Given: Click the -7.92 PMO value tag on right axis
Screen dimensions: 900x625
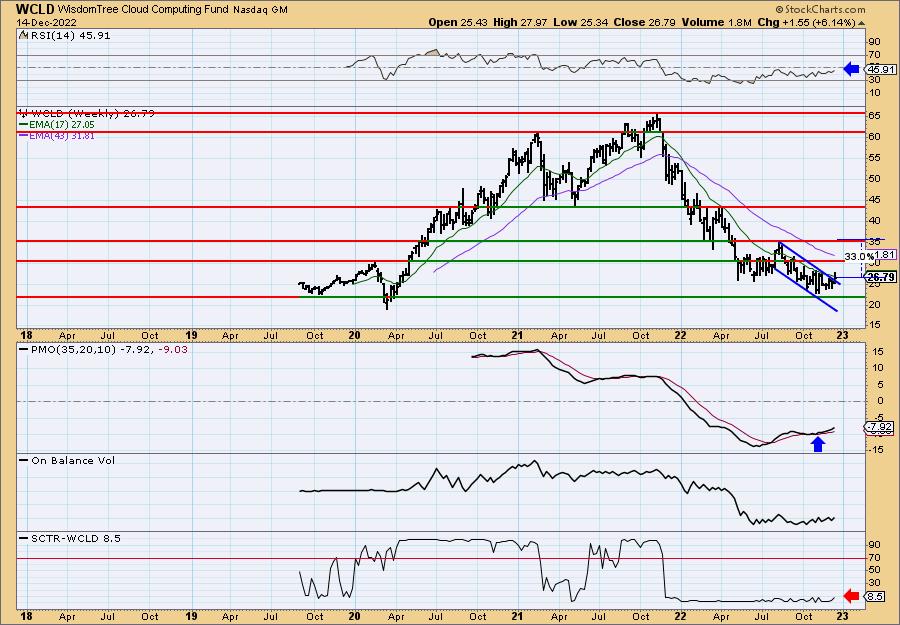Looking at the screenshot, I should (880, 427).
